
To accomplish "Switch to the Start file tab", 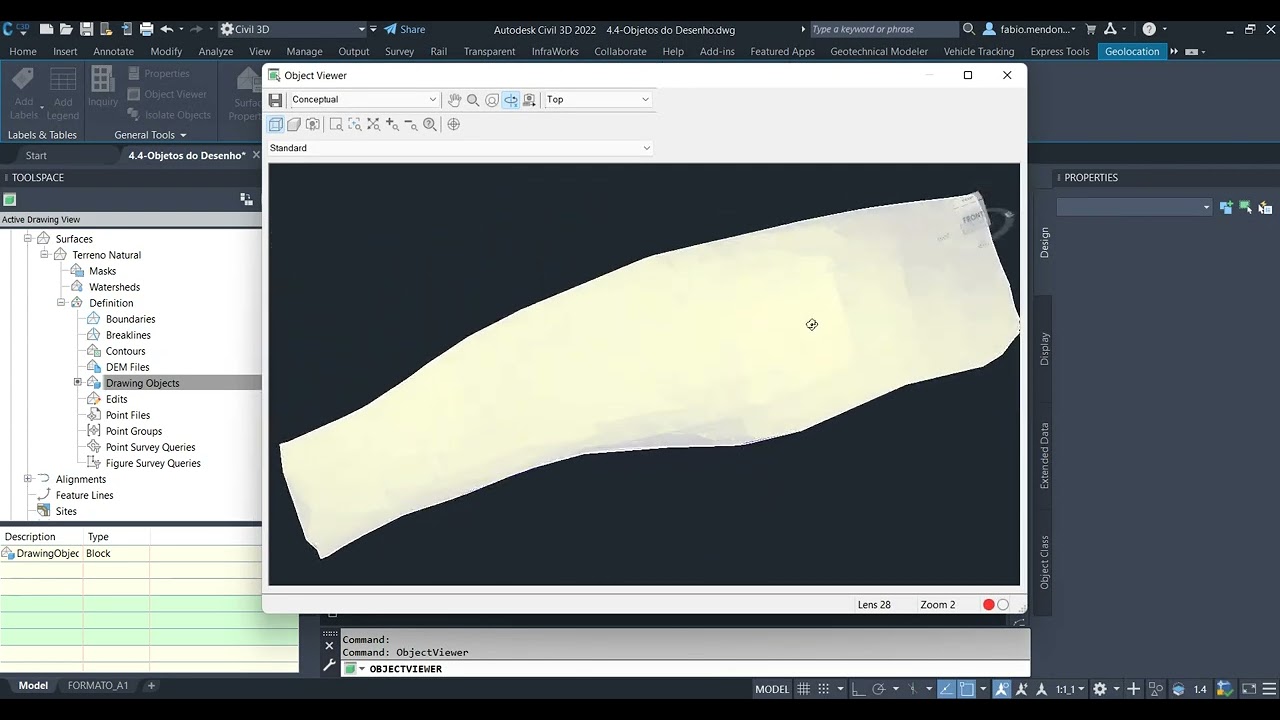I will [x=36, y=155].
